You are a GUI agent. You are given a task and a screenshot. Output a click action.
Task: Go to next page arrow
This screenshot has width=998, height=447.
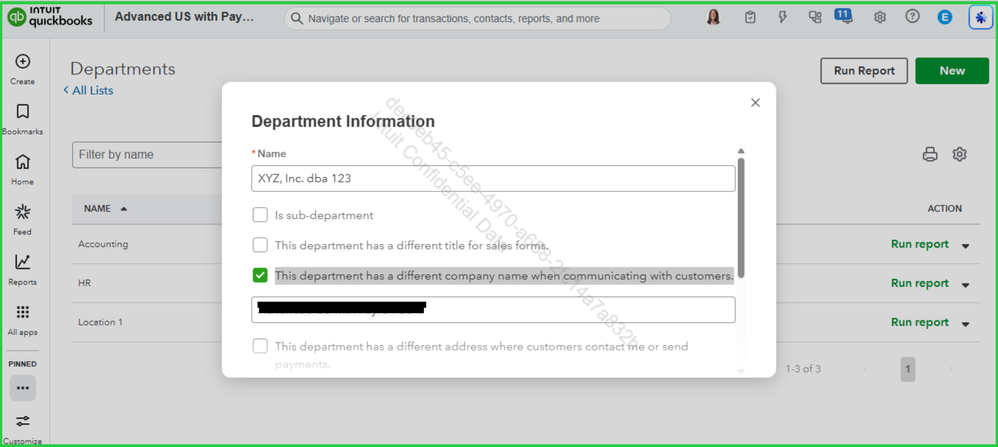coord(950,369)
